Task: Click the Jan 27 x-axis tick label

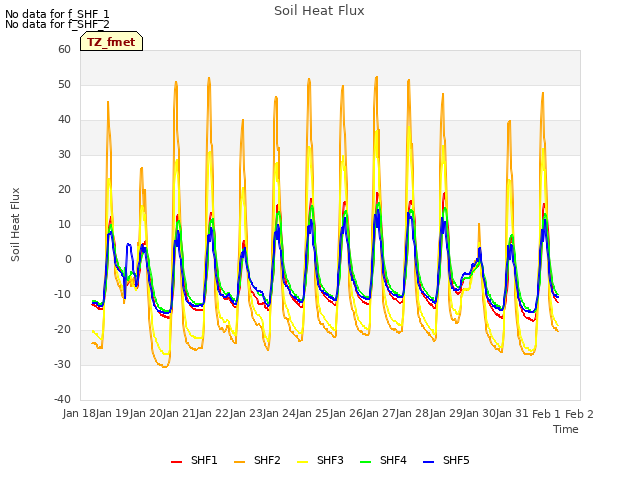Action: coord(379,413)
